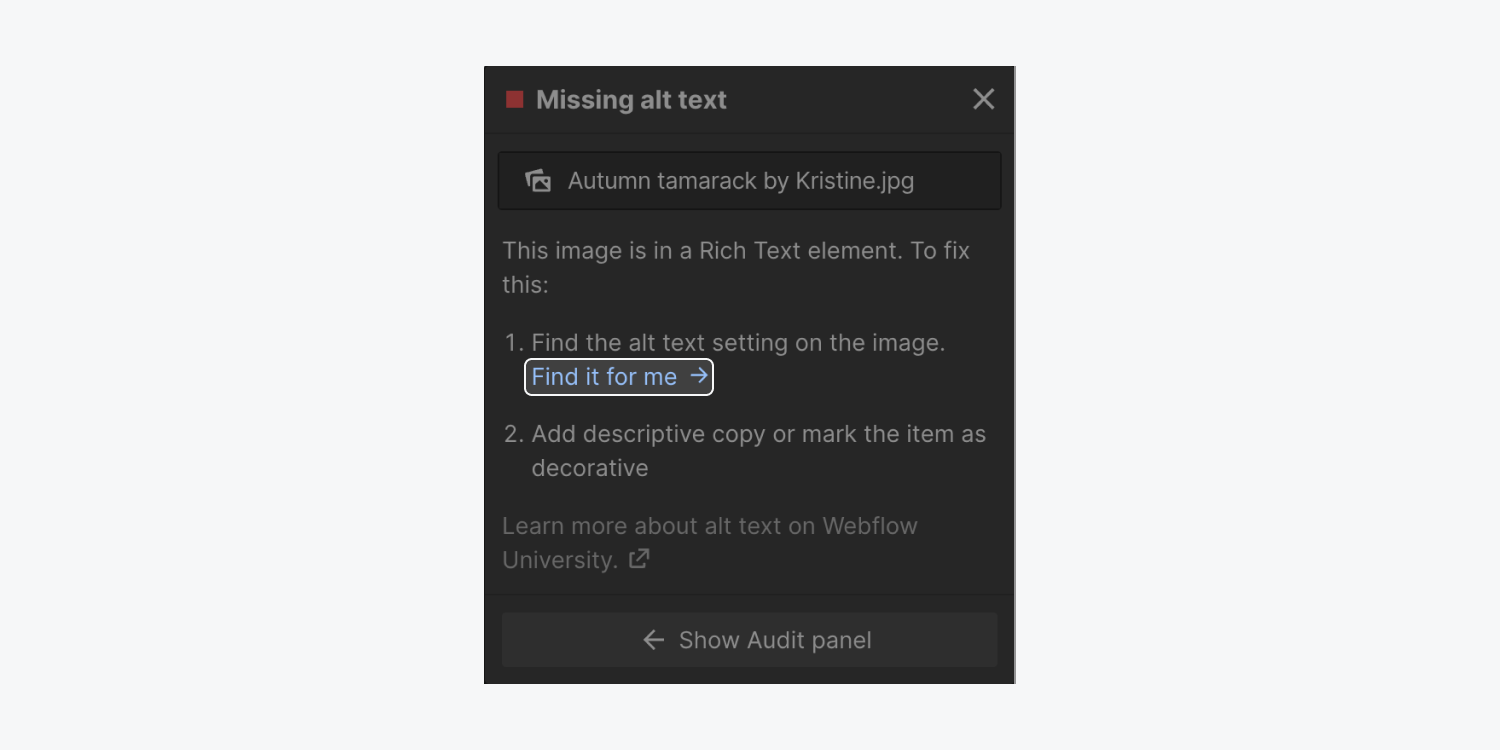Click the red error indicator square

(515, 99)
